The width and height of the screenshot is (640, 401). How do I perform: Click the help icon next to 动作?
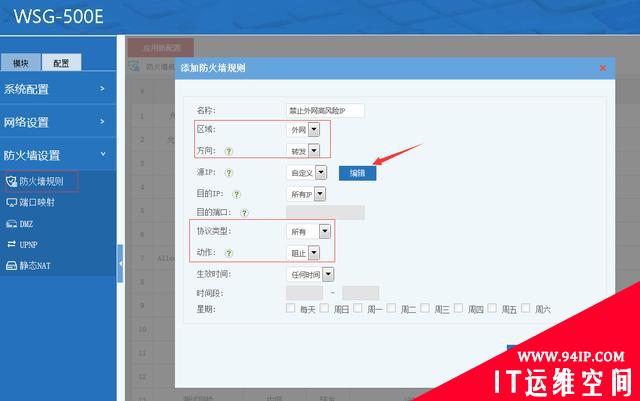tap(229, 253)
